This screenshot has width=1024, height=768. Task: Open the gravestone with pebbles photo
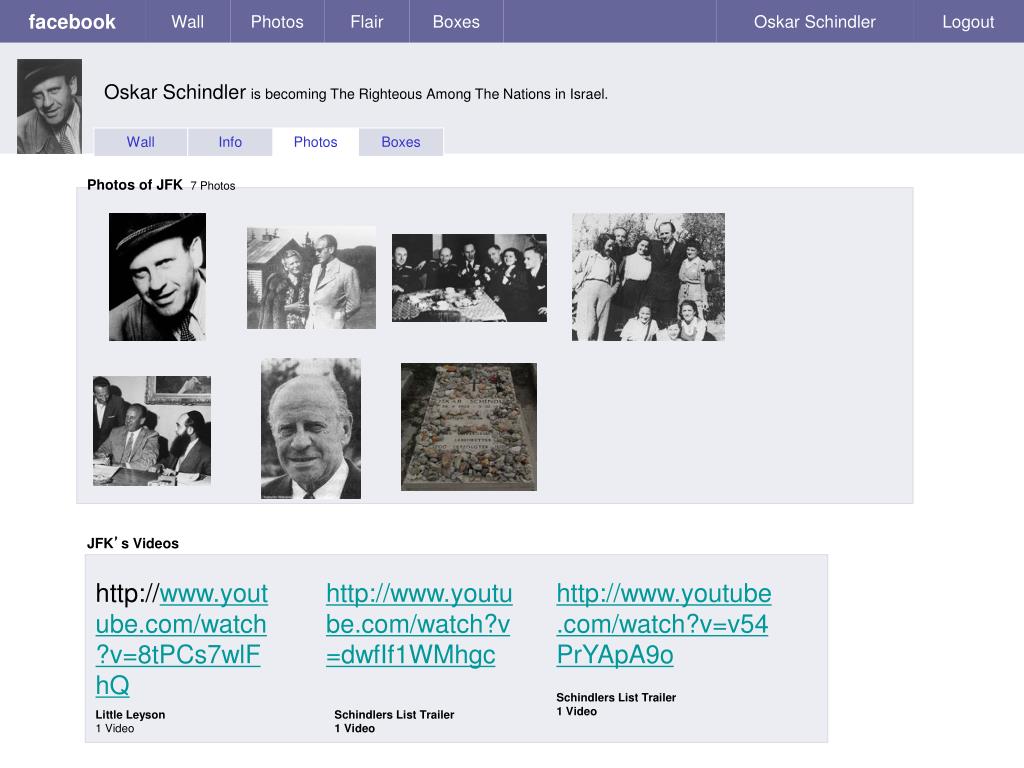[469, 427]
